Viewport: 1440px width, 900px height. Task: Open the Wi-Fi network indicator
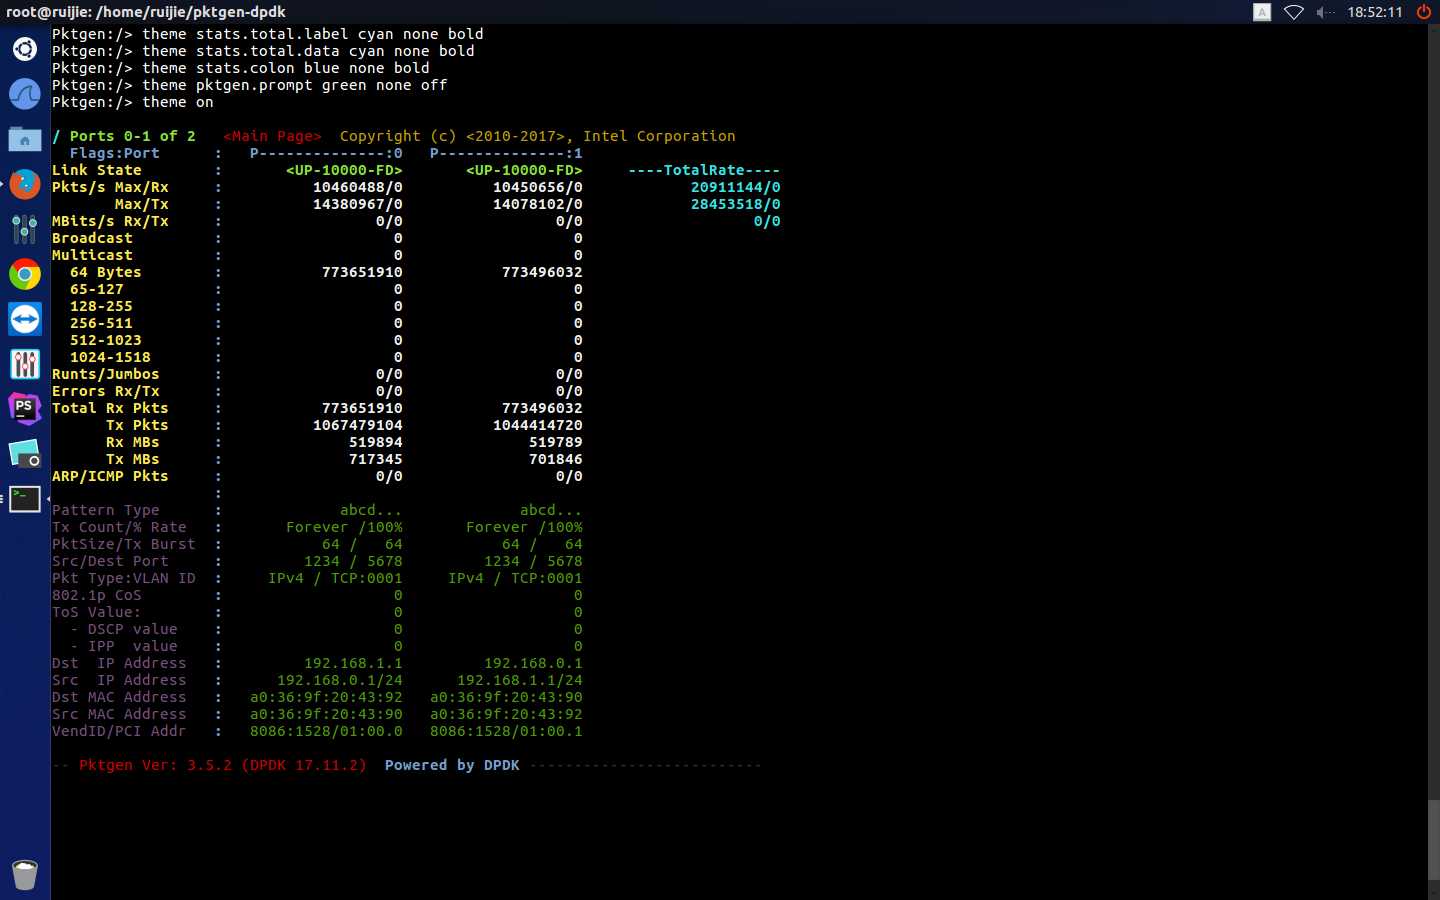[1293, 12]
